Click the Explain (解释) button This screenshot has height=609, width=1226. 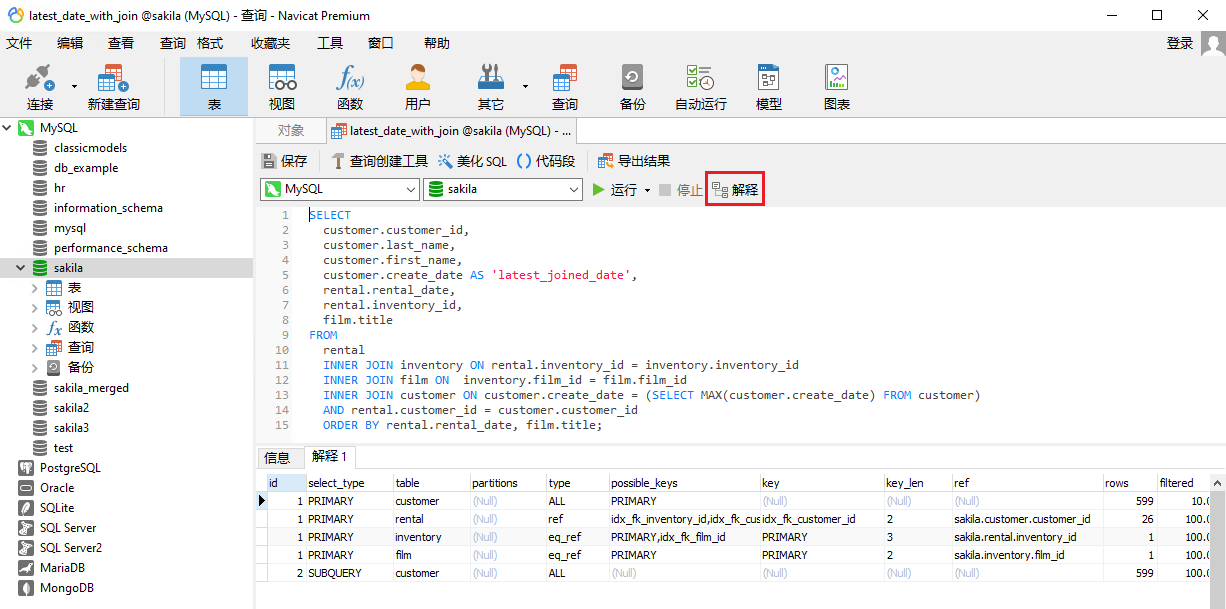pyautogui.click(x=735, y=189)
